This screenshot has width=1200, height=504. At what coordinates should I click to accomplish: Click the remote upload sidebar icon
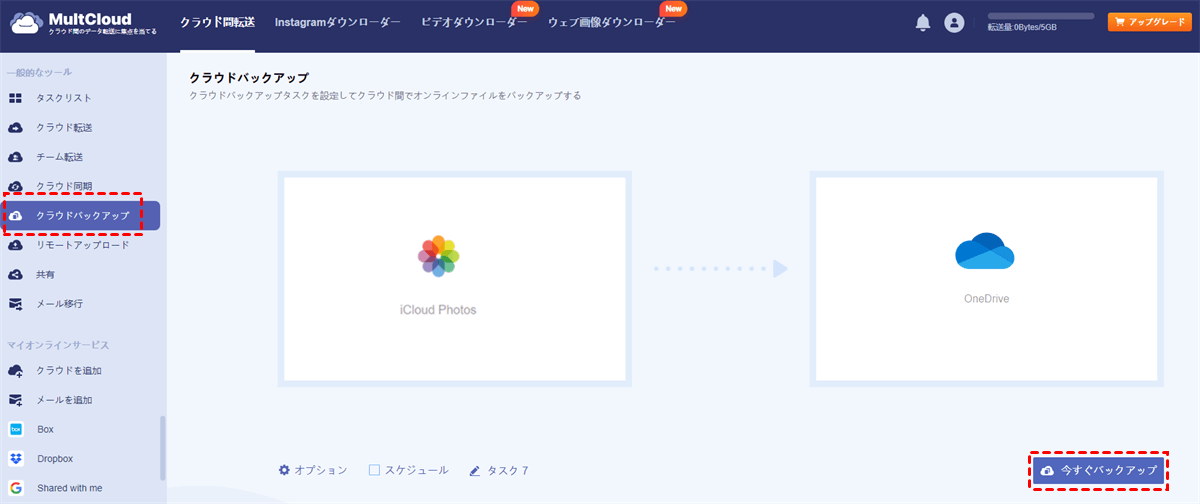[16, 245]
